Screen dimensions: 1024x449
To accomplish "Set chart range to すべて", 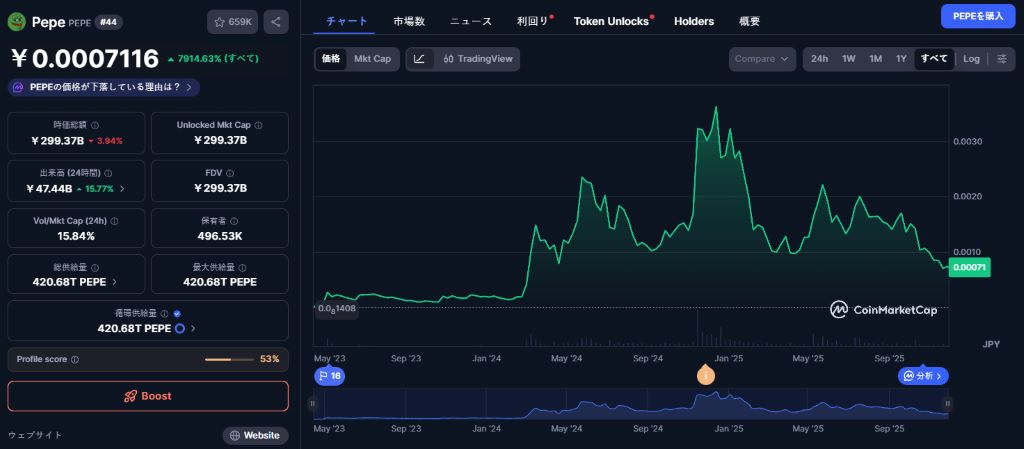I will 934,59.
